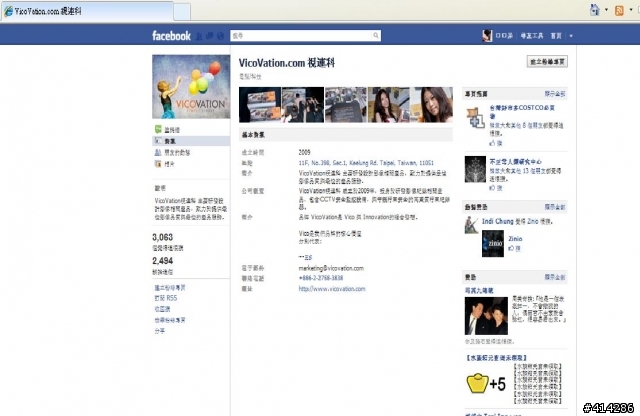This screenshot has width=640, height=416.
Task: Click the search magnifier icon
Action: pos(376,36)
